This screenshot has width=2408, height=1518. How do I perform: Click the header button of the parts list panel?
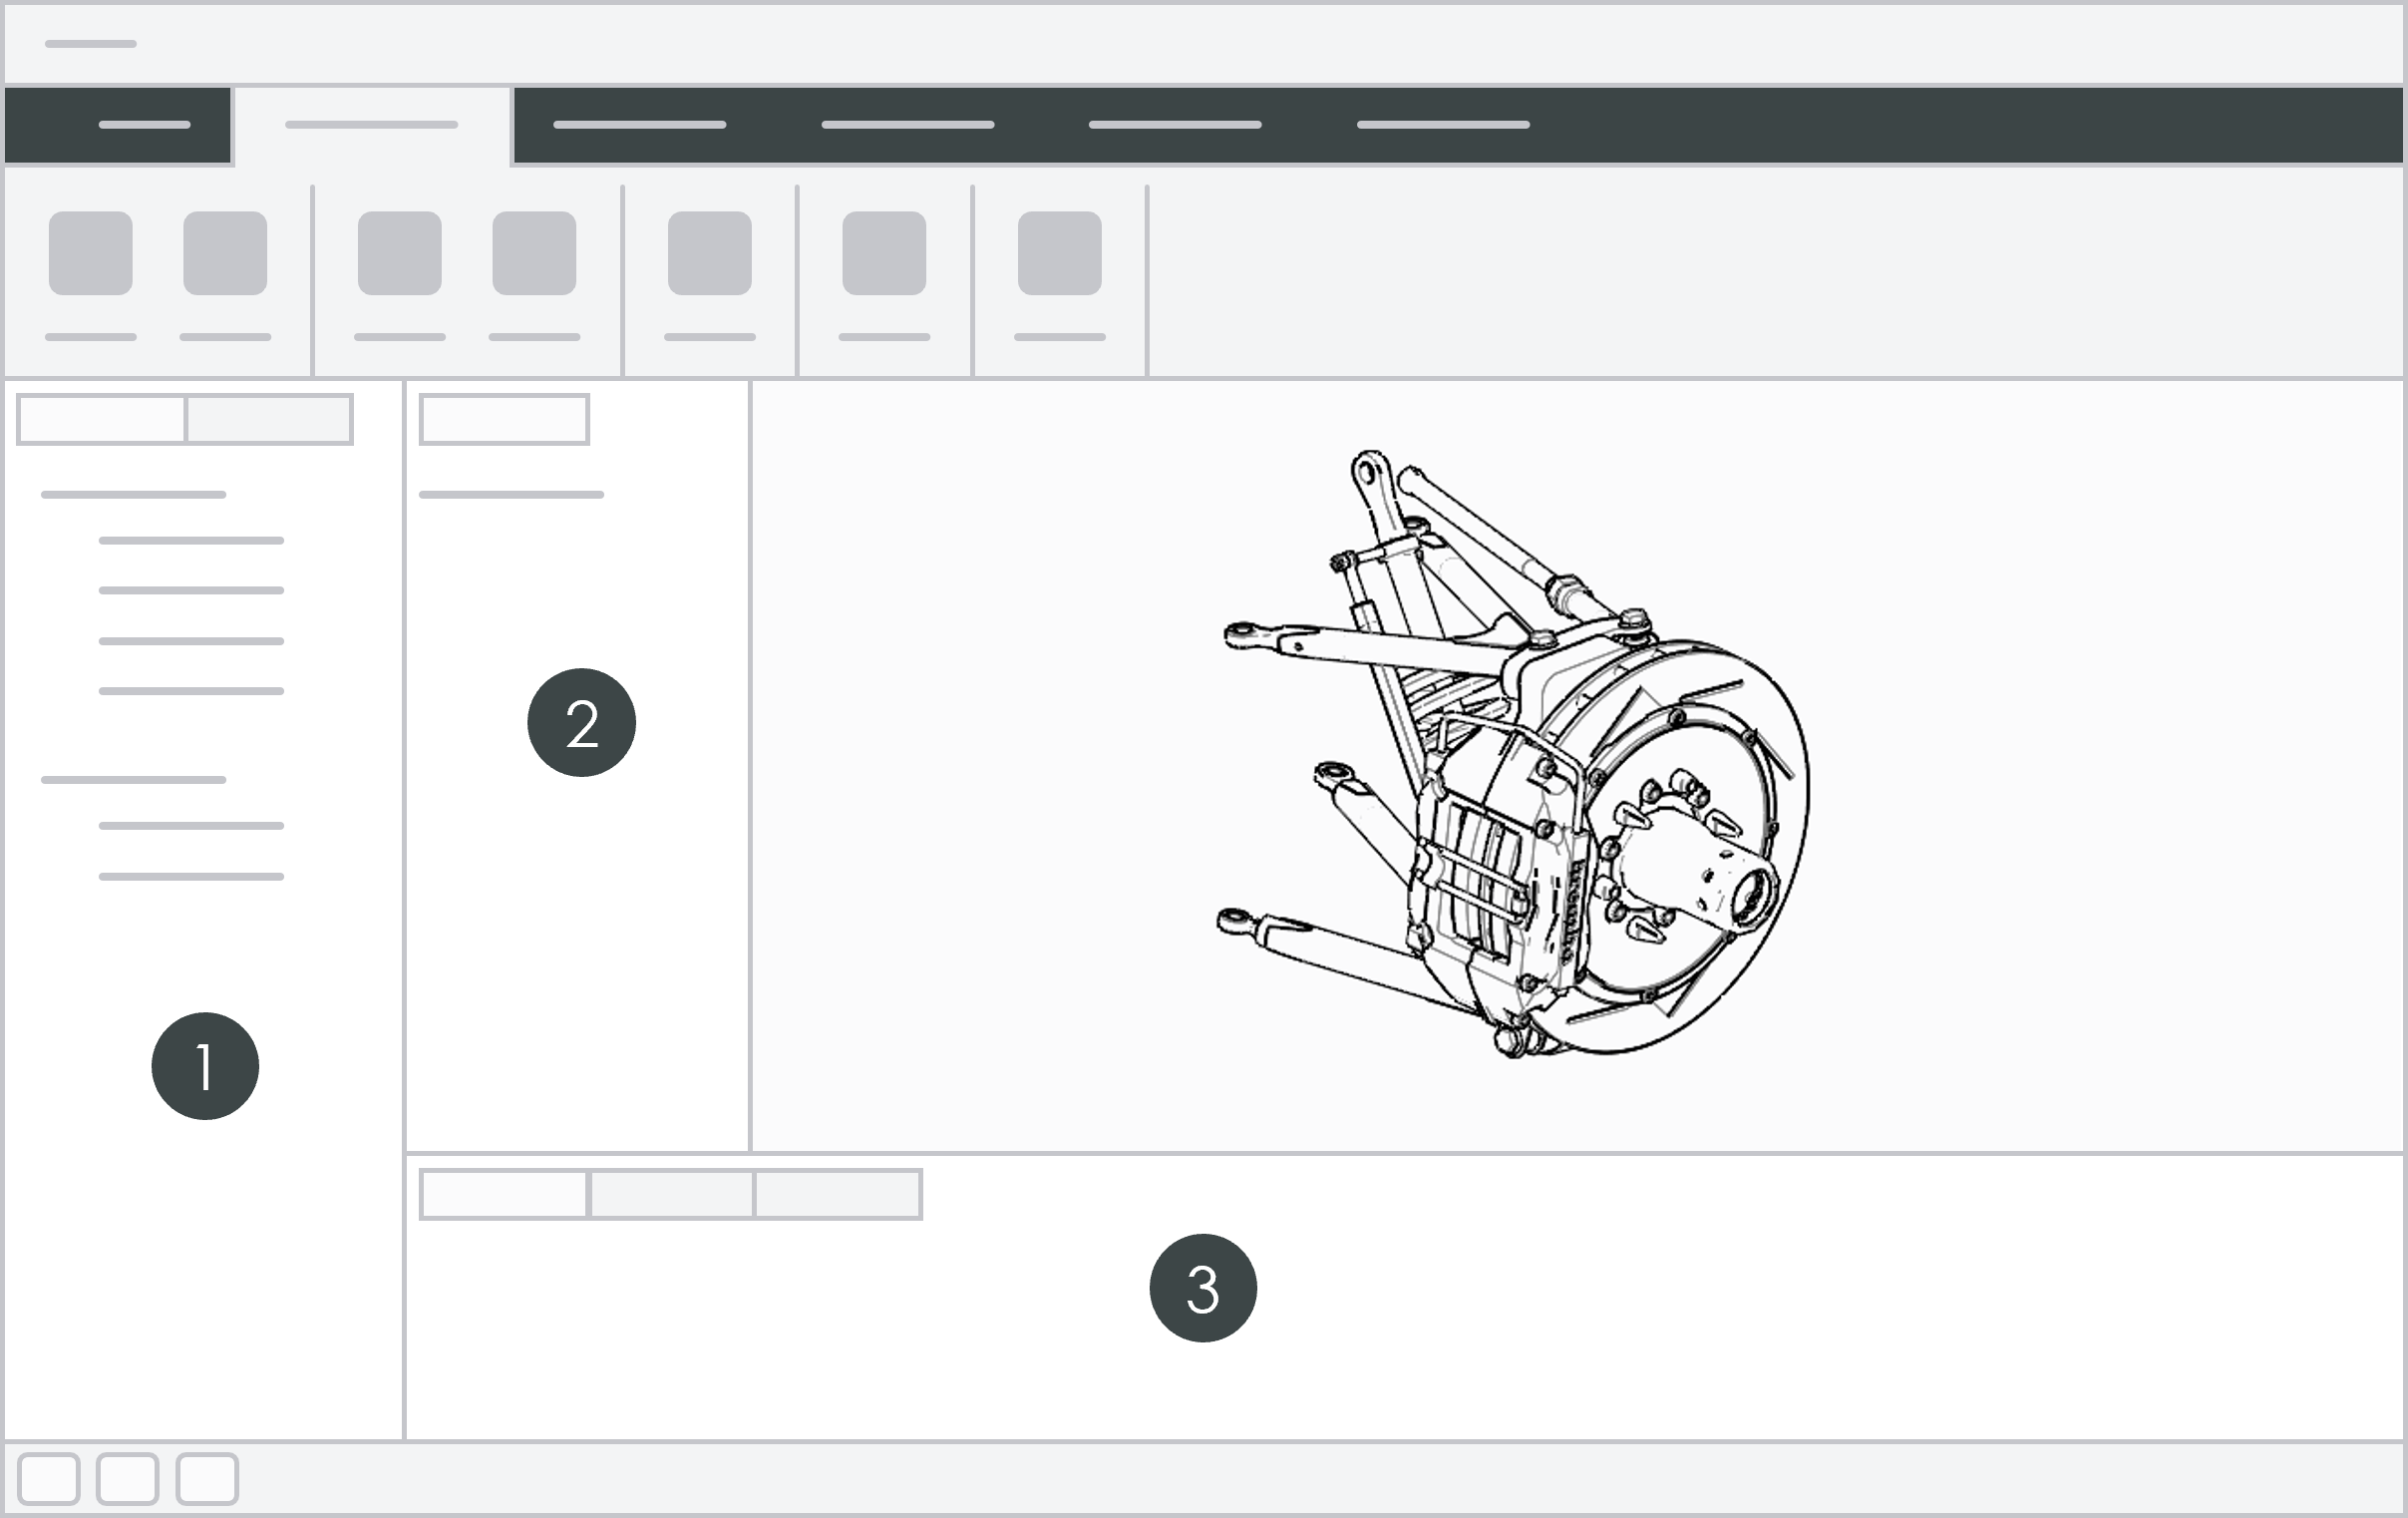505,417
